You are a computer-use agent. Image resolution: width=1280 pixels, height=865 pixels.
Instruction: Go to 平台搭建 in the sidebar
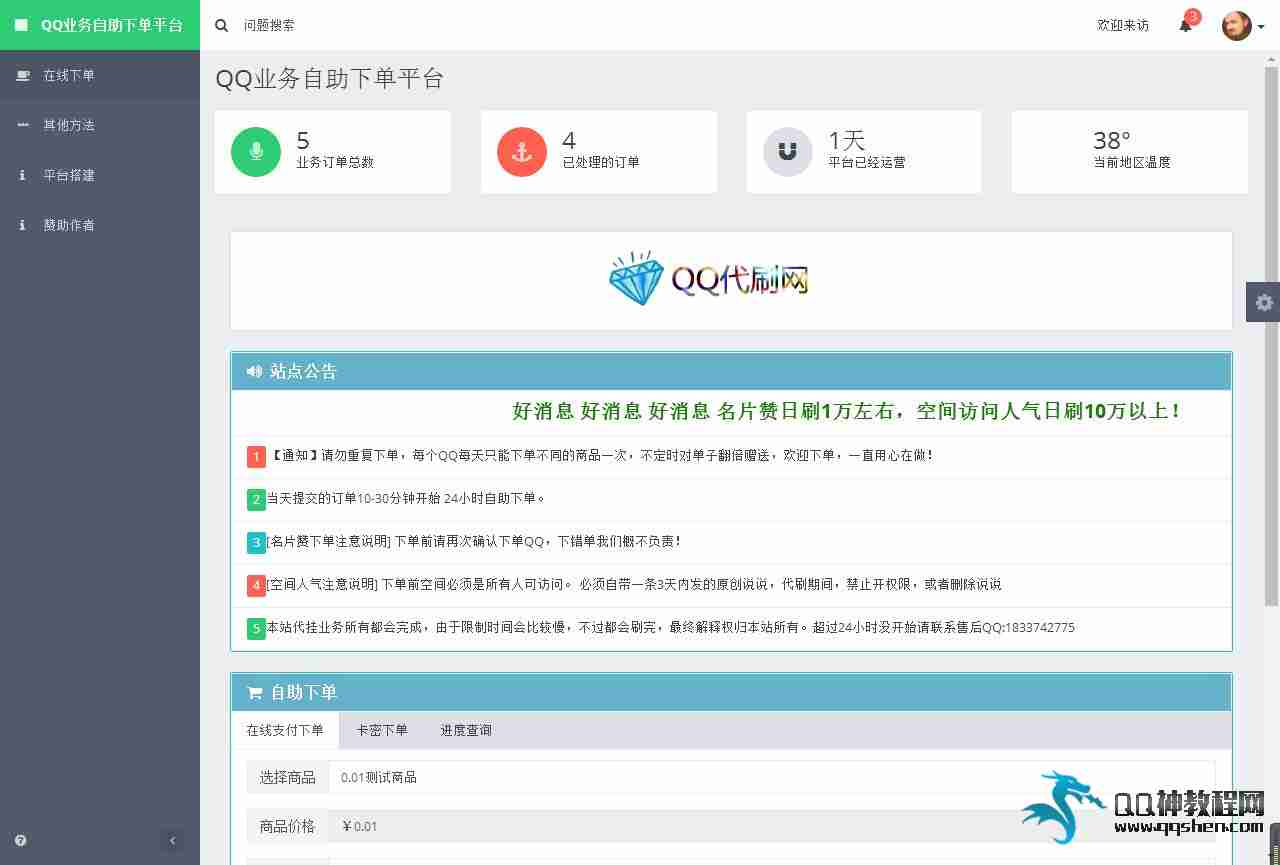click(69, 175)
